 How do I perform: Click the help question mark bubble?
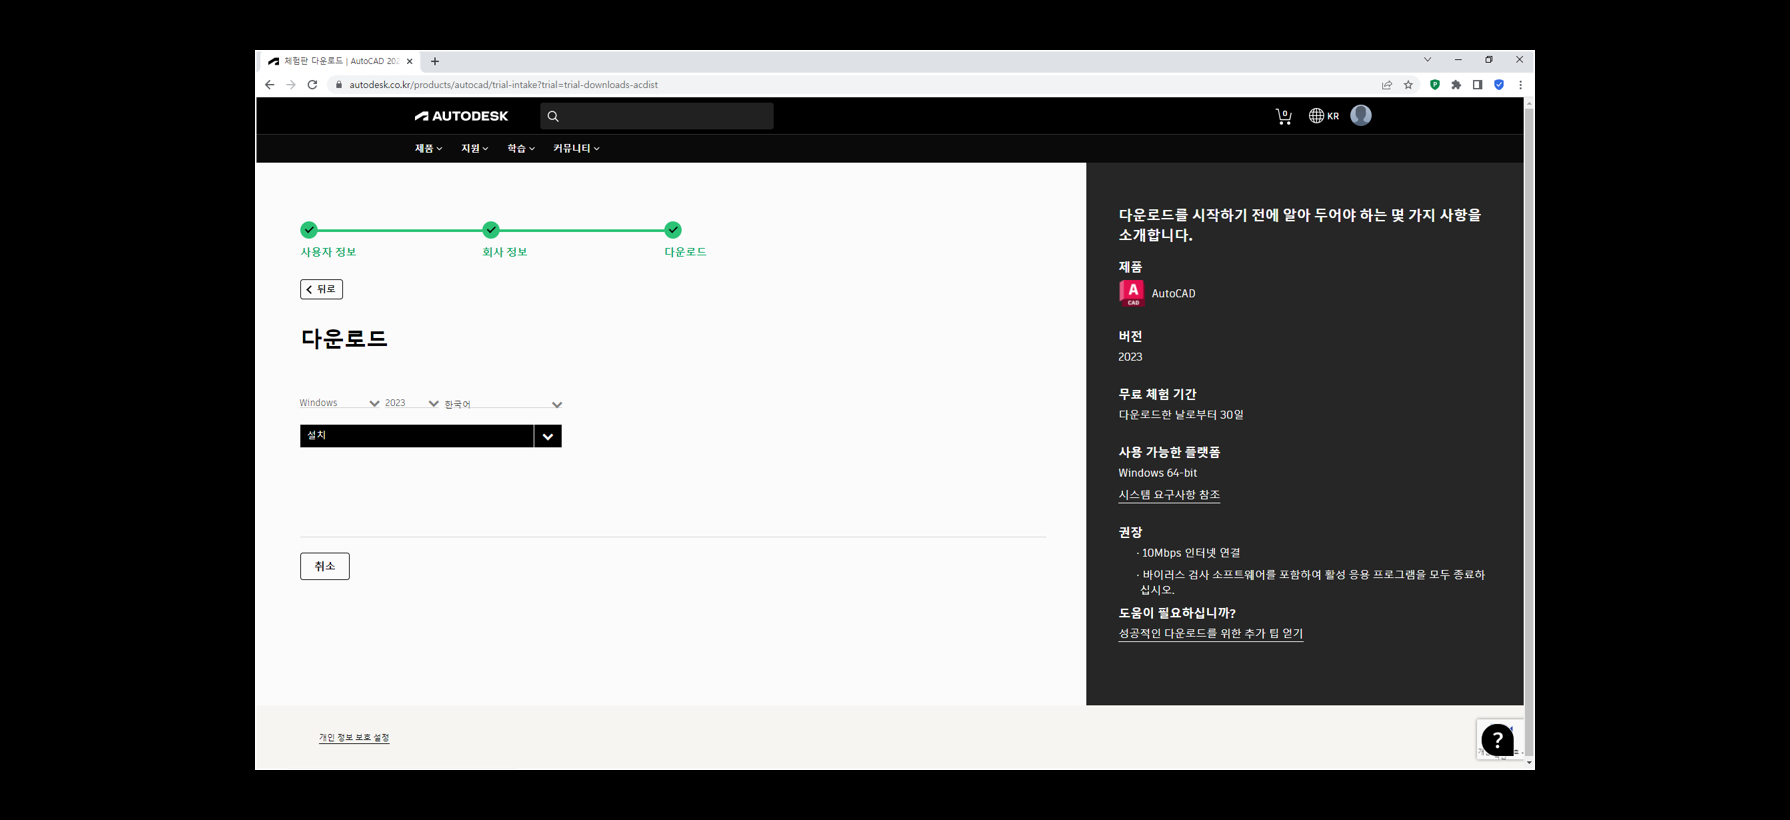coord(1497,740)
